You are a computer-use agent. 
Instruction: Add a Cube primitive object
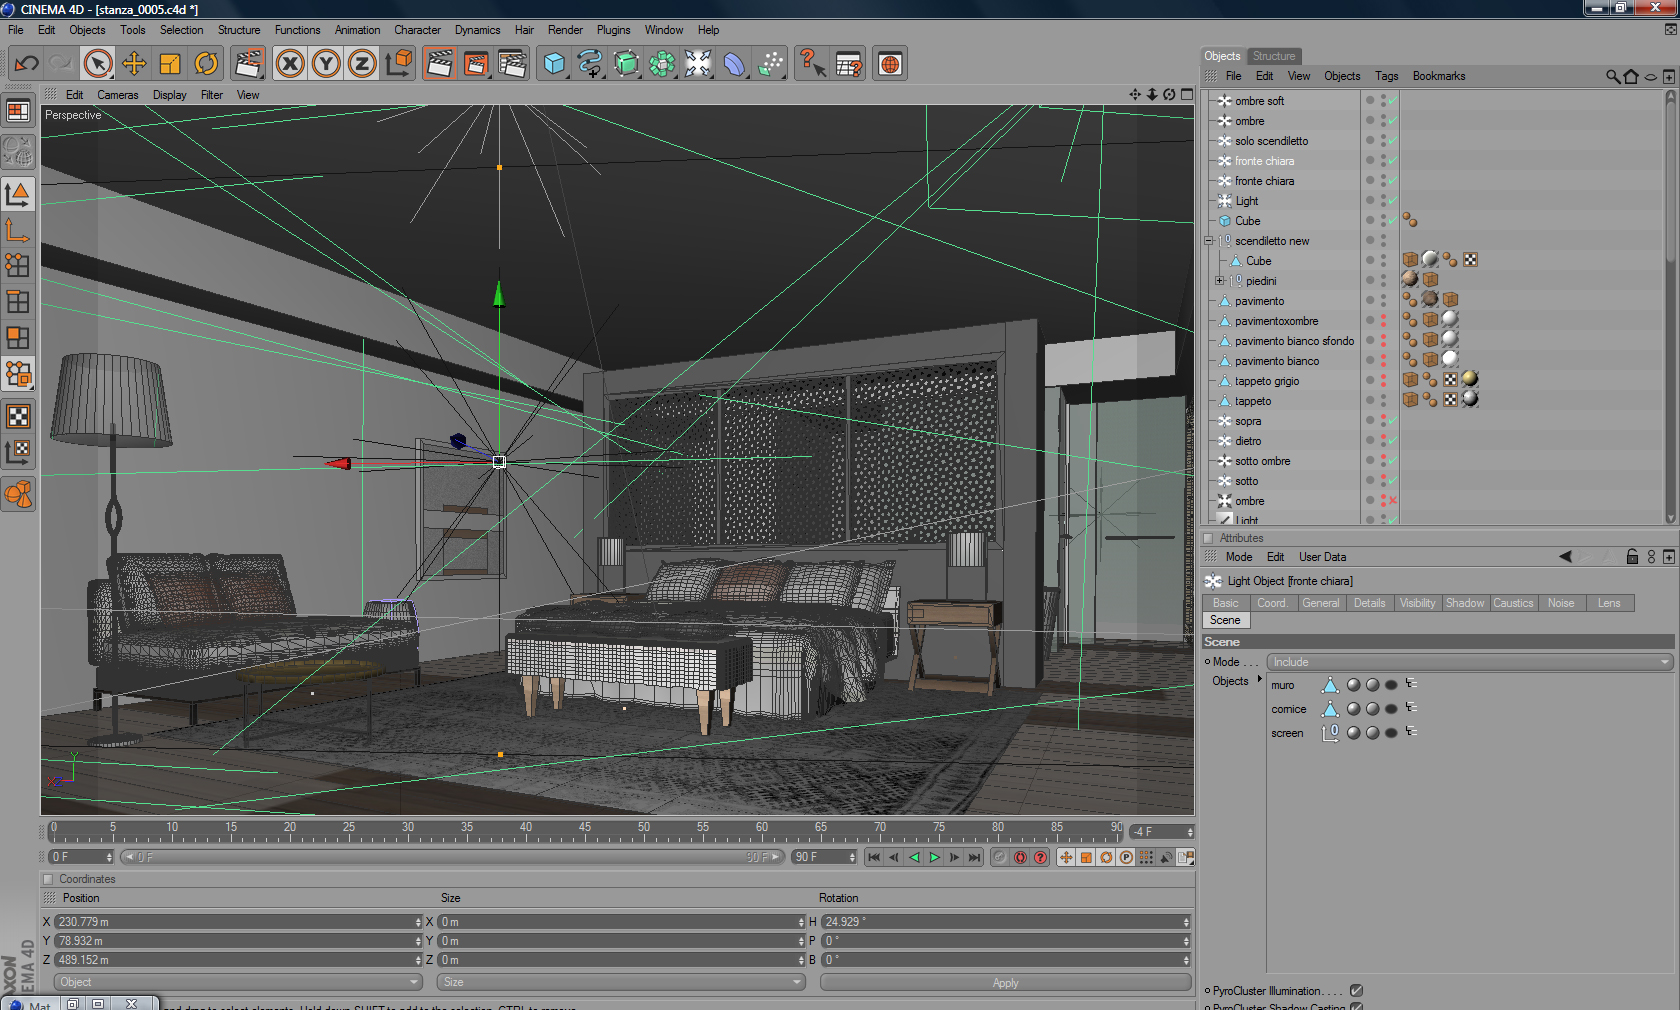[554, 64]
